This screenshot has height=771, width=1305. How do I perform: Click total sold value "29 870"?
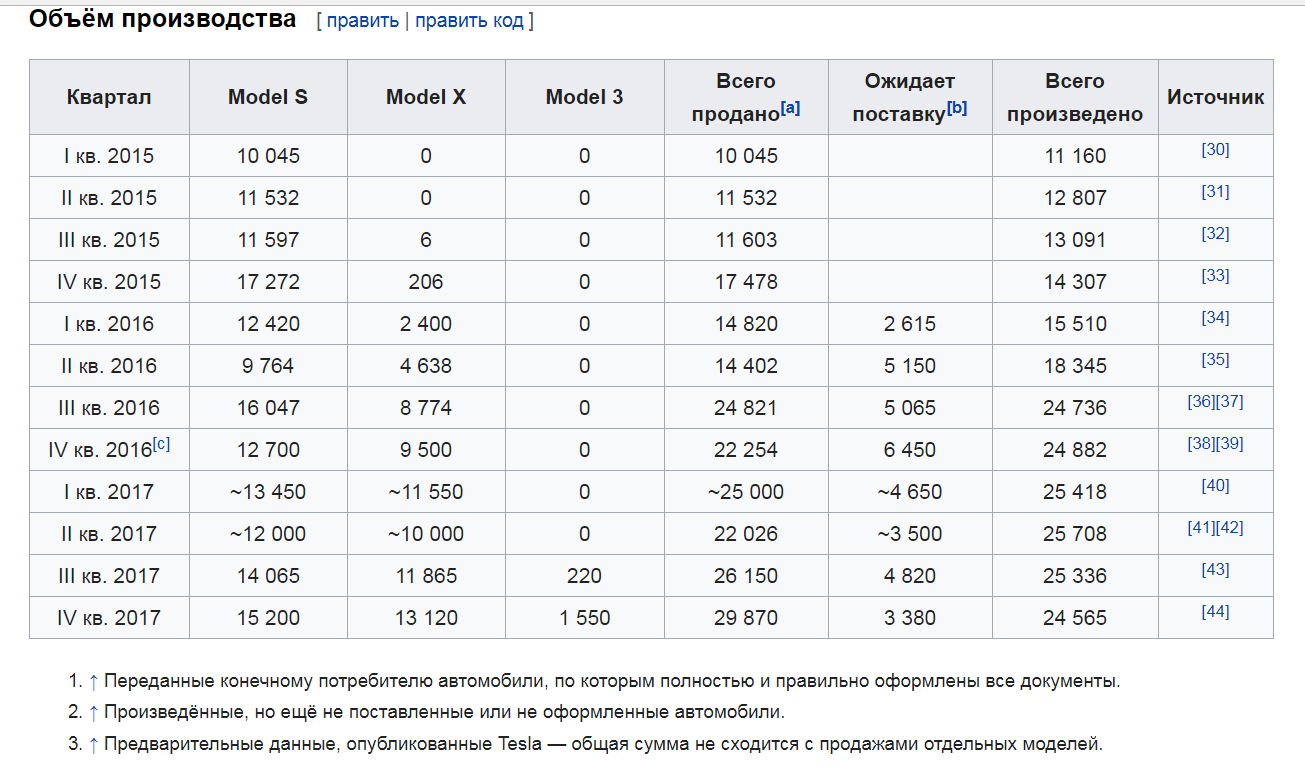[x=746, y=618]
